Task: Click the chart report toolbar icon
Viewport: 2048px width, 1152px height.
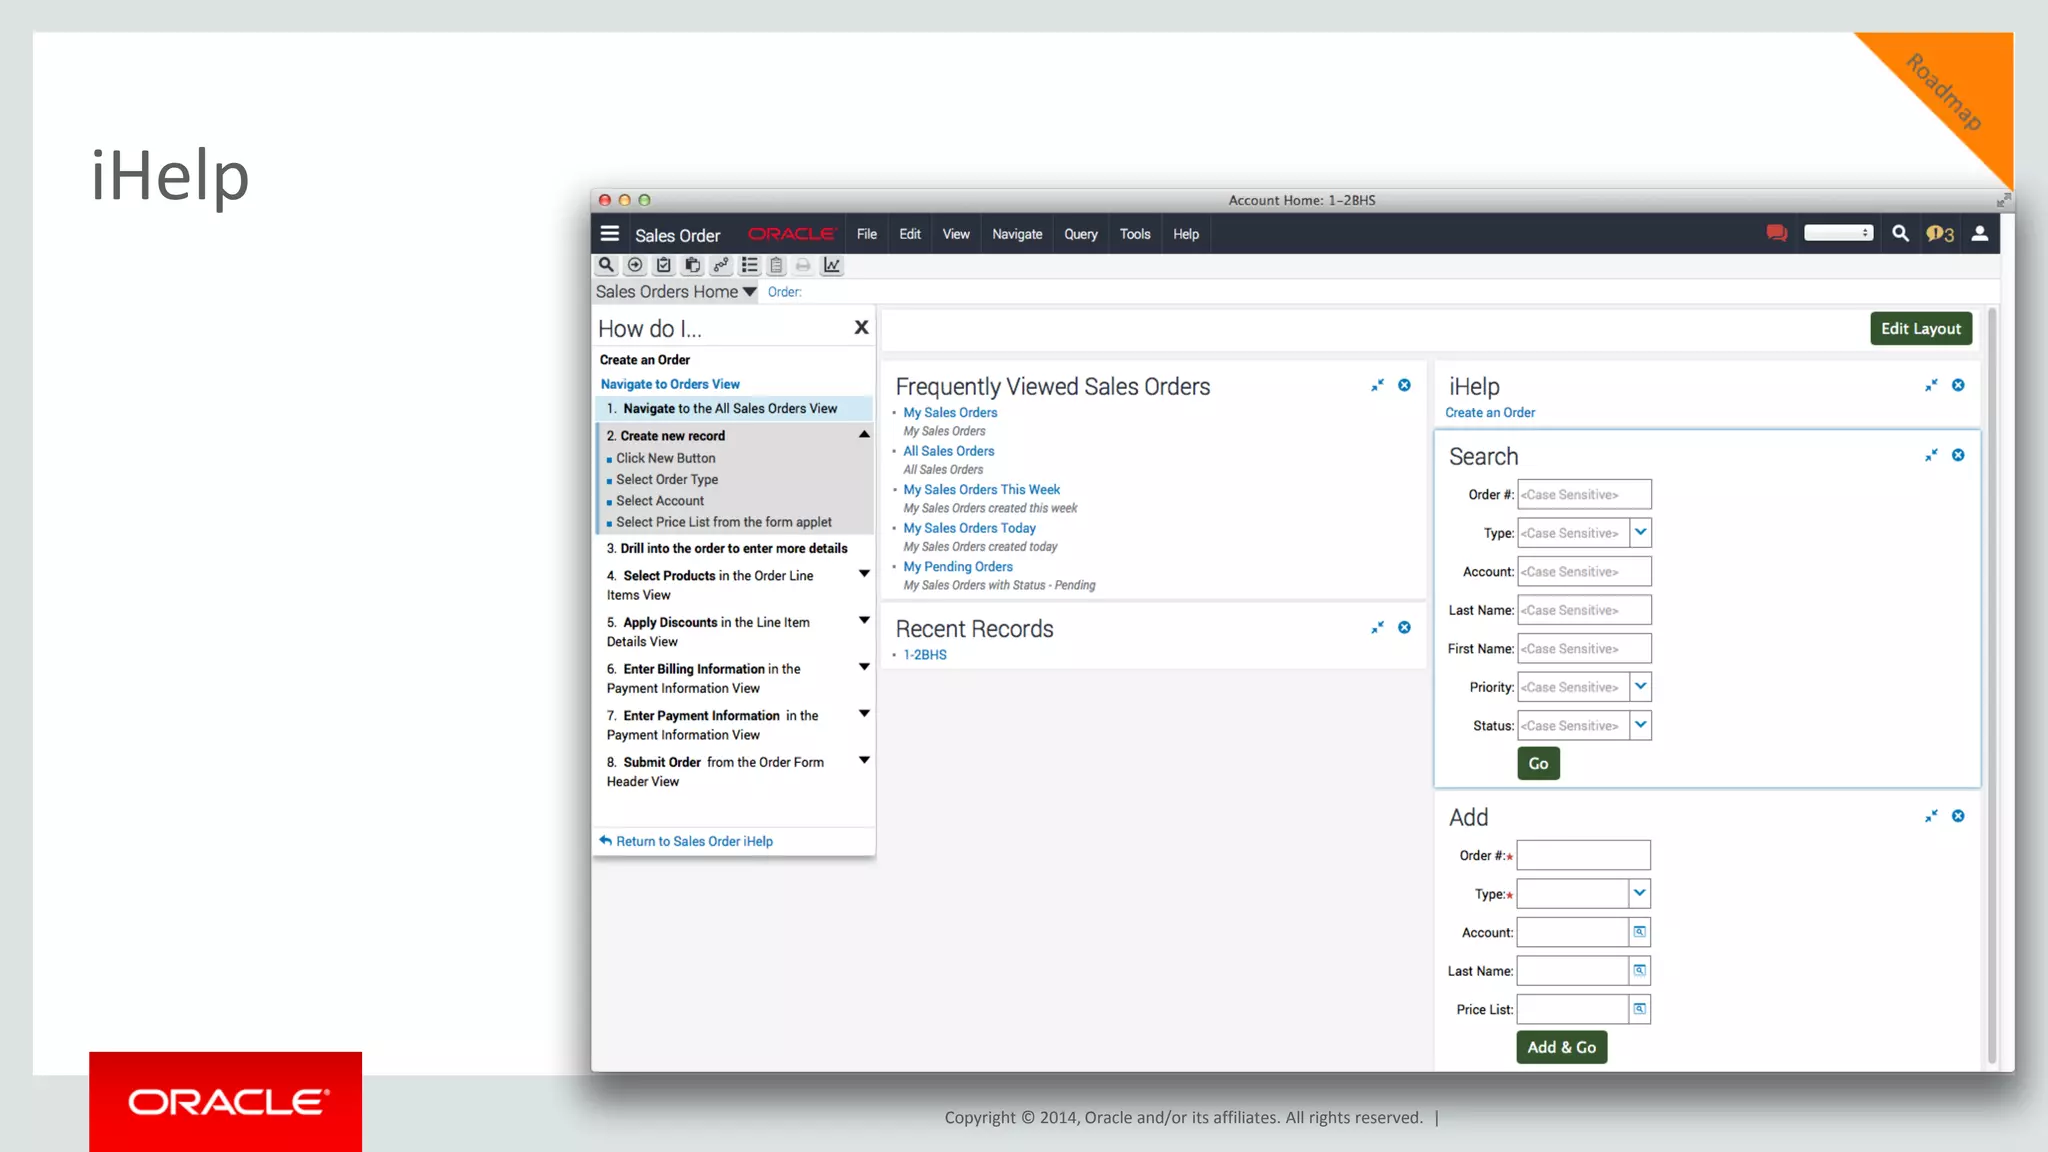Action: point(832,265)
